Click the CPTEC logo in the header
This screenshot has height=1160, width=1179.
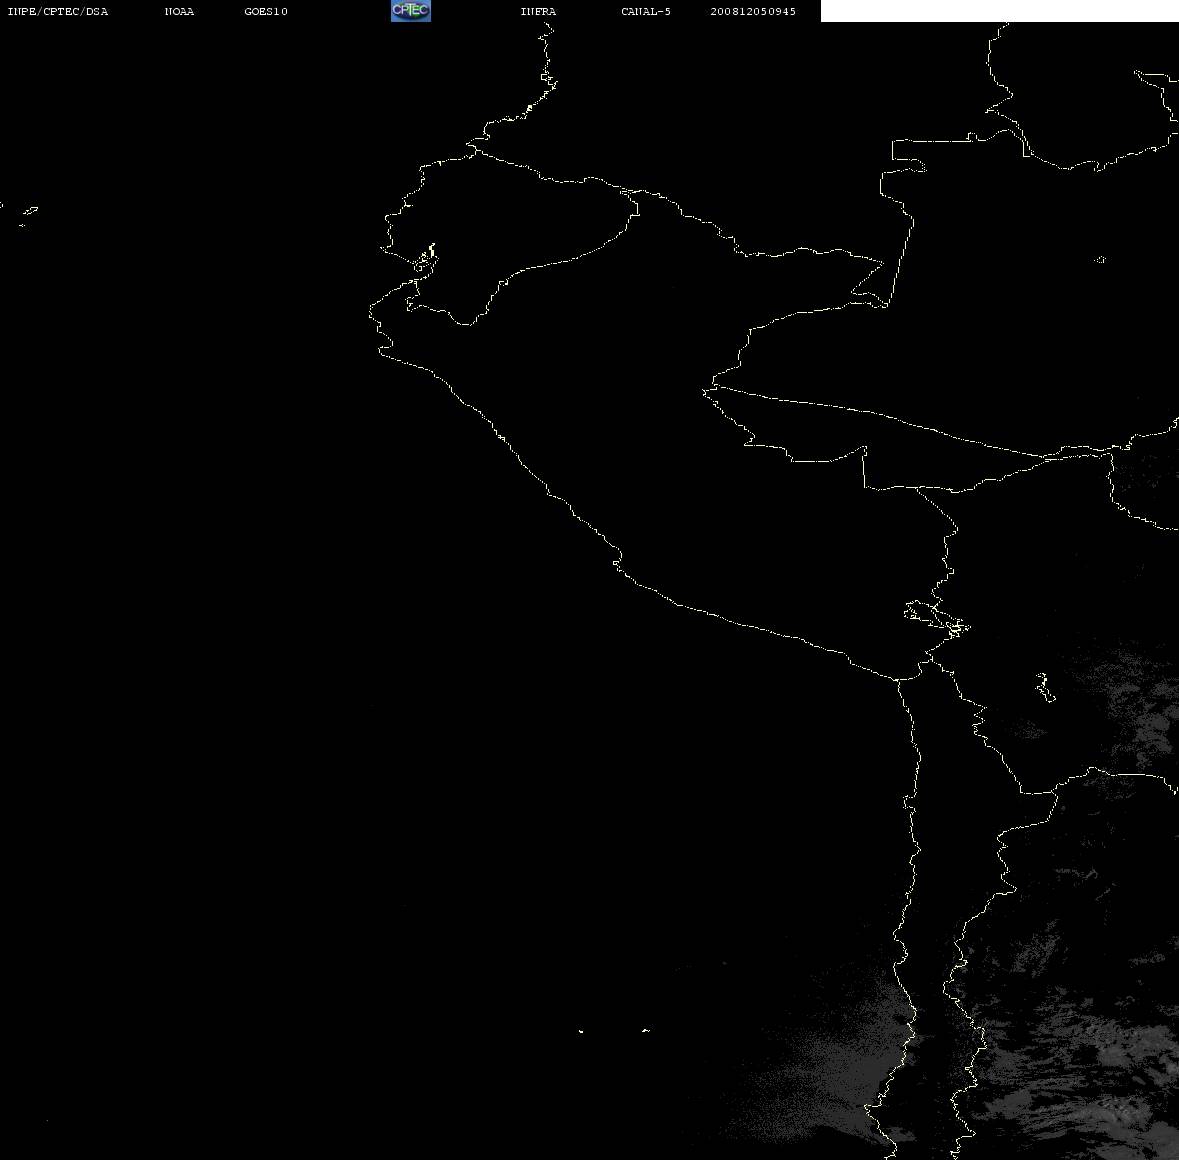(411, 11)
